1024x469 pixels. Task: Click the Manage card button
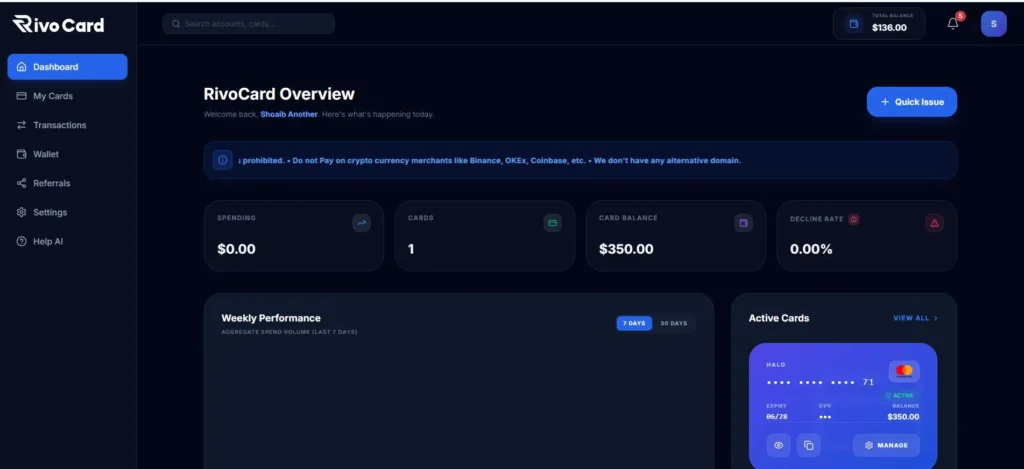(886, 445)
